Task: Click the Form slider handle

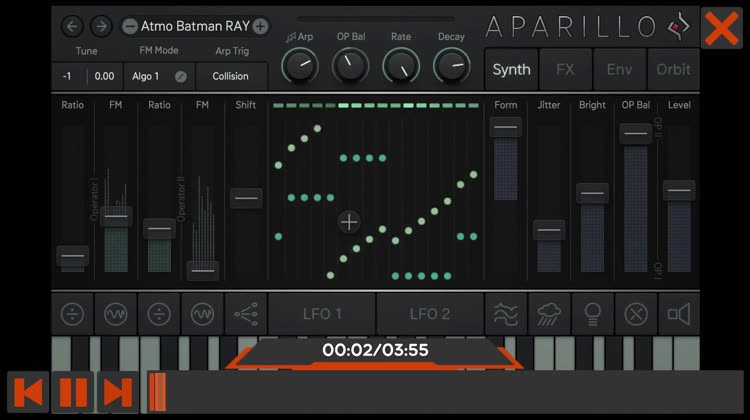Action: click(x=506, y=127)
